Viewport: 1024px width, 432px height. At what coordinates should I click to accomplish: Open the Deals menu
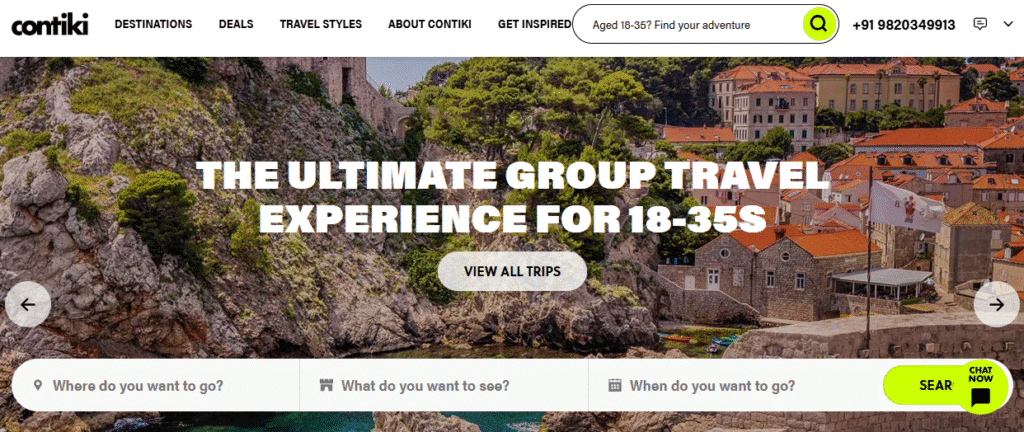click(x=236, y=24)
